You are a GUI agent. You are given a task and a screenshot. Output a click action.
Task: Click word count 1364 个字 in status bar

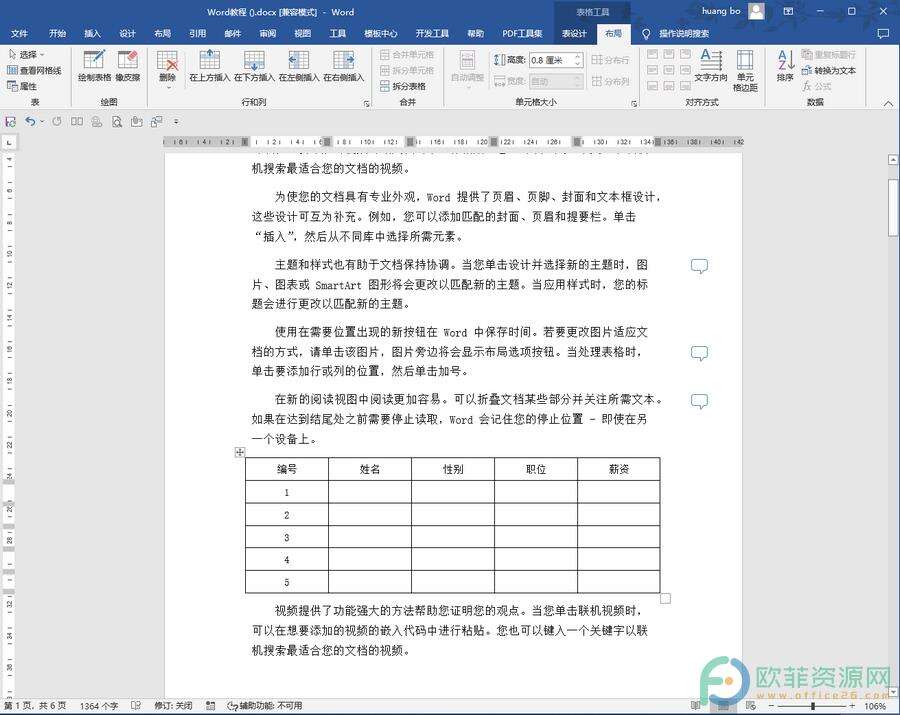coord(99,705)
